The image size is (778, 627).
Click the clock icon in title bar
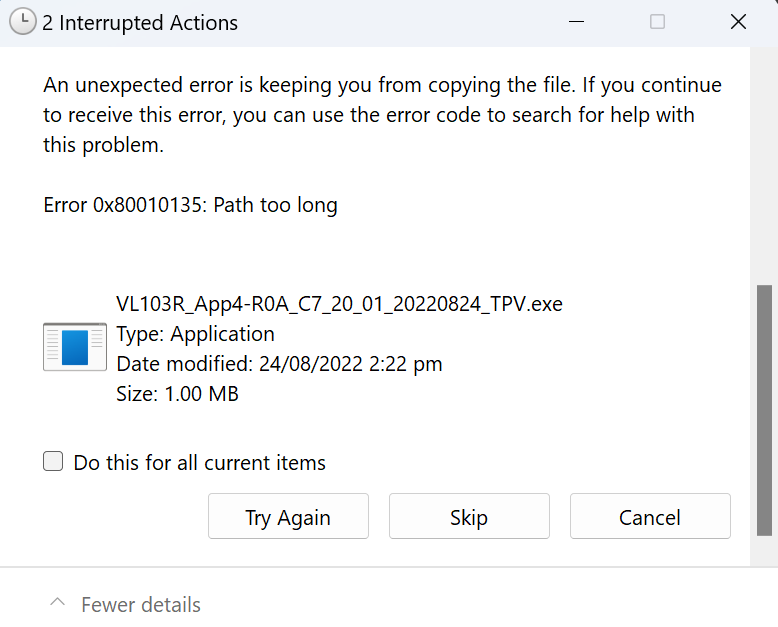point(23,22)
